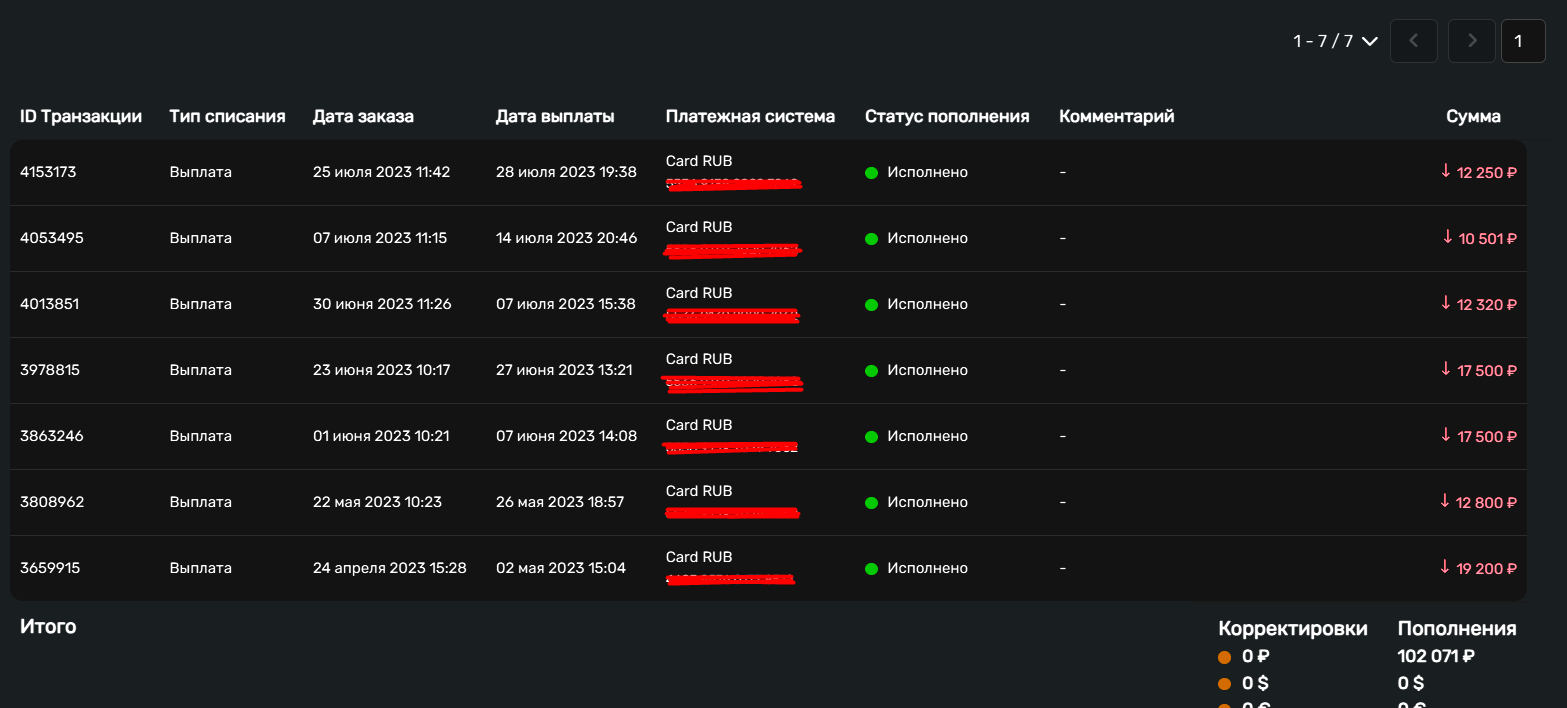Click order date 23 июня 2023 10:17
Viewport: 1567px width, 708px height.
coord(381,370)
